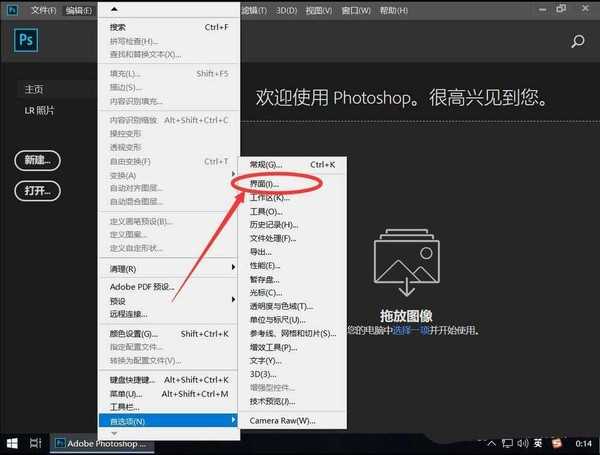Click the Photoshop Ps logo icon
600x455 pixels.
click(x=26, y=42)
